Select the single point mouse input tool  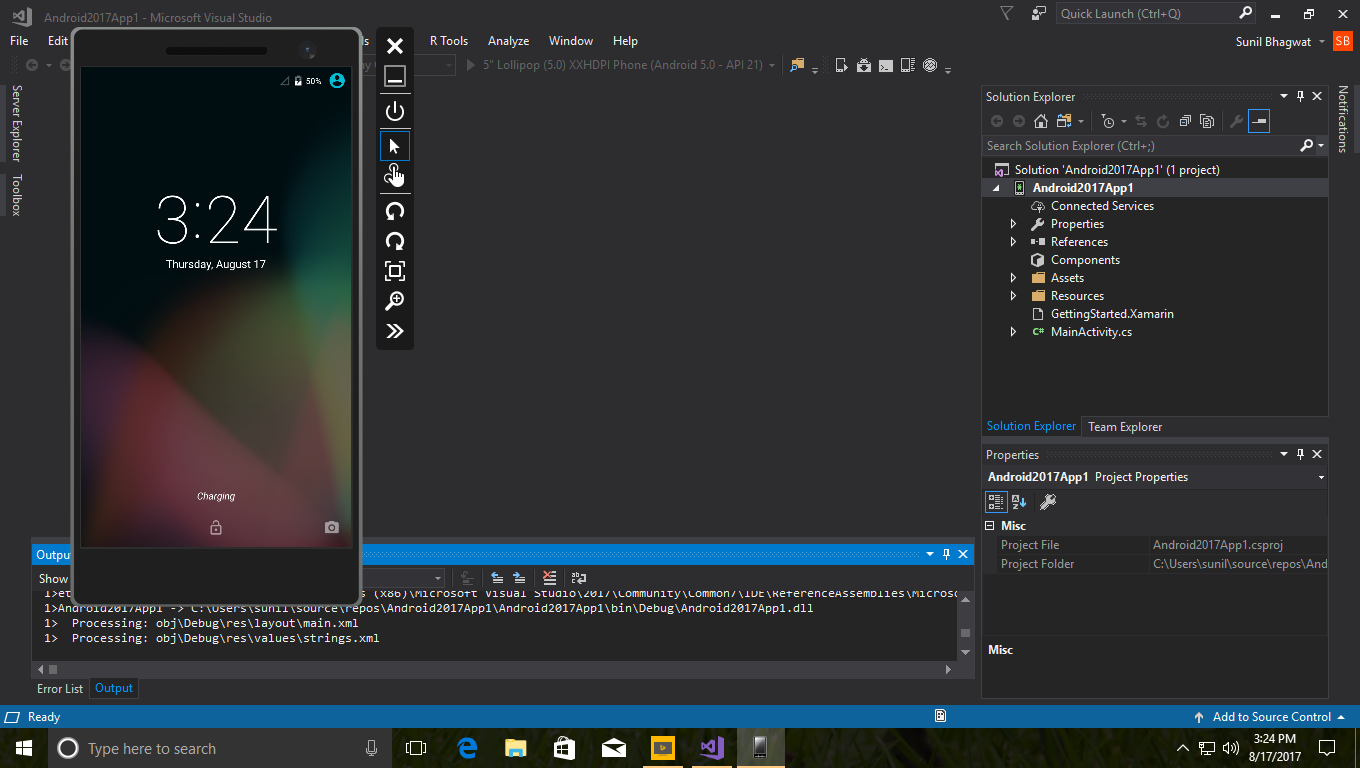395,146
